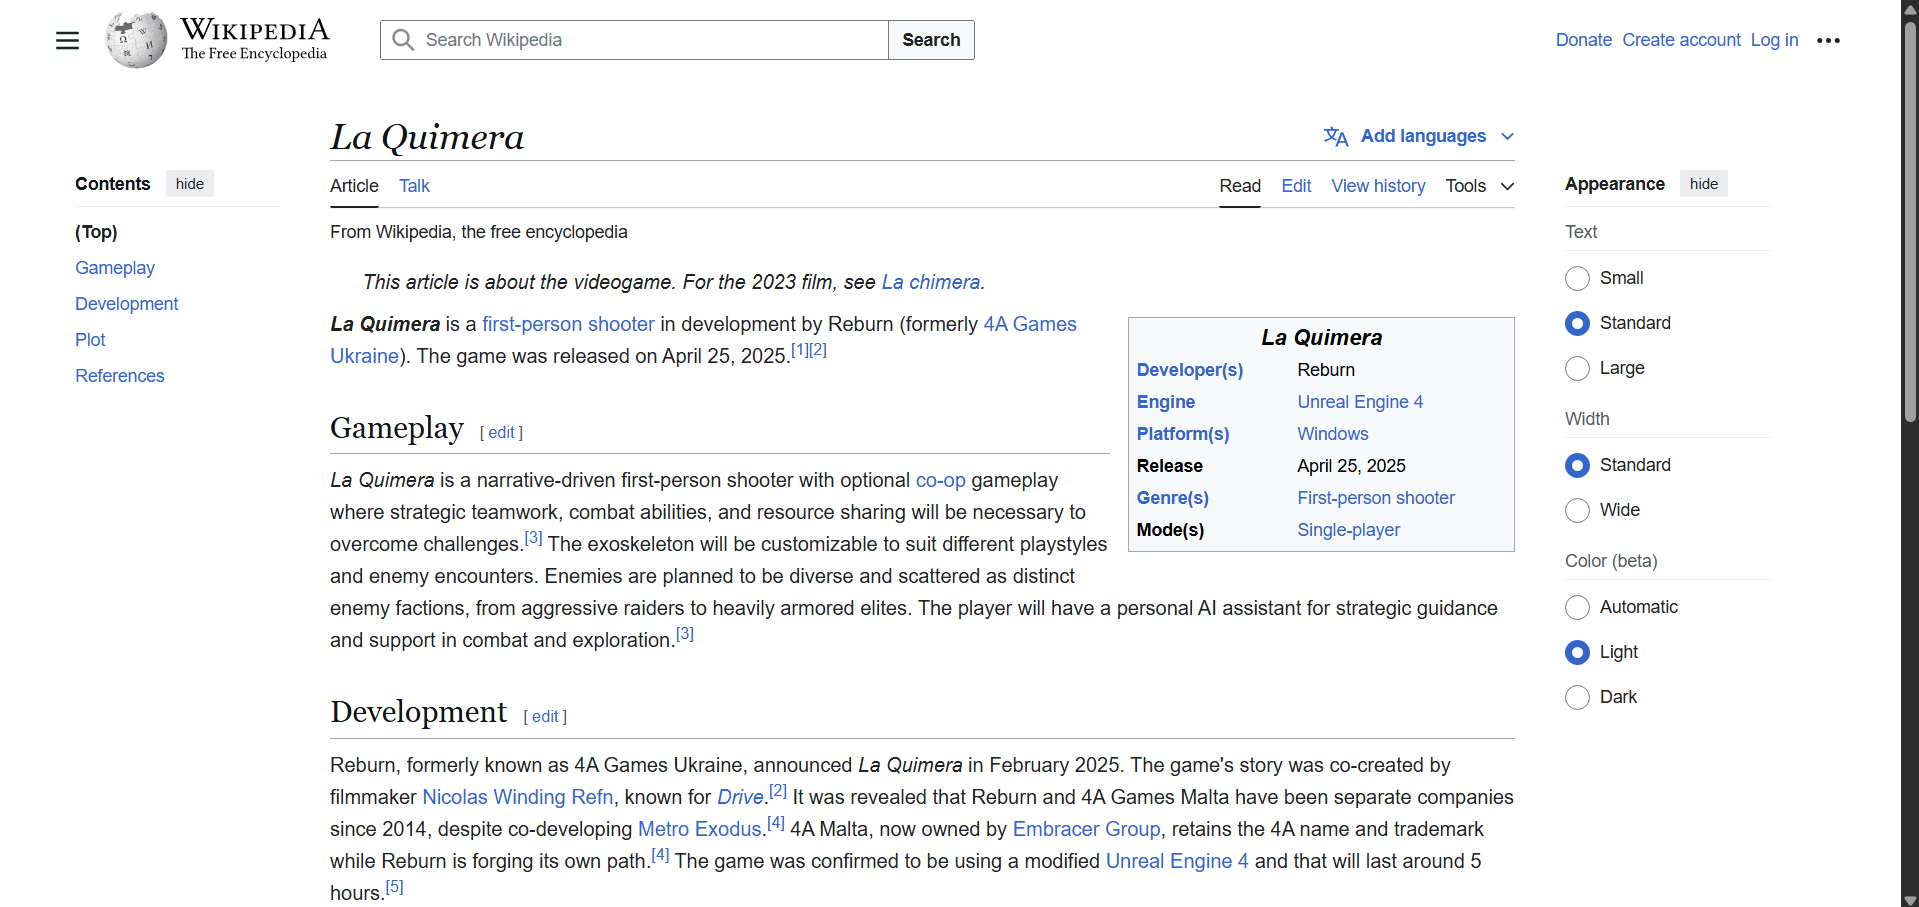Open the Unreal Engine 4 infobox link

(1359, 402)
